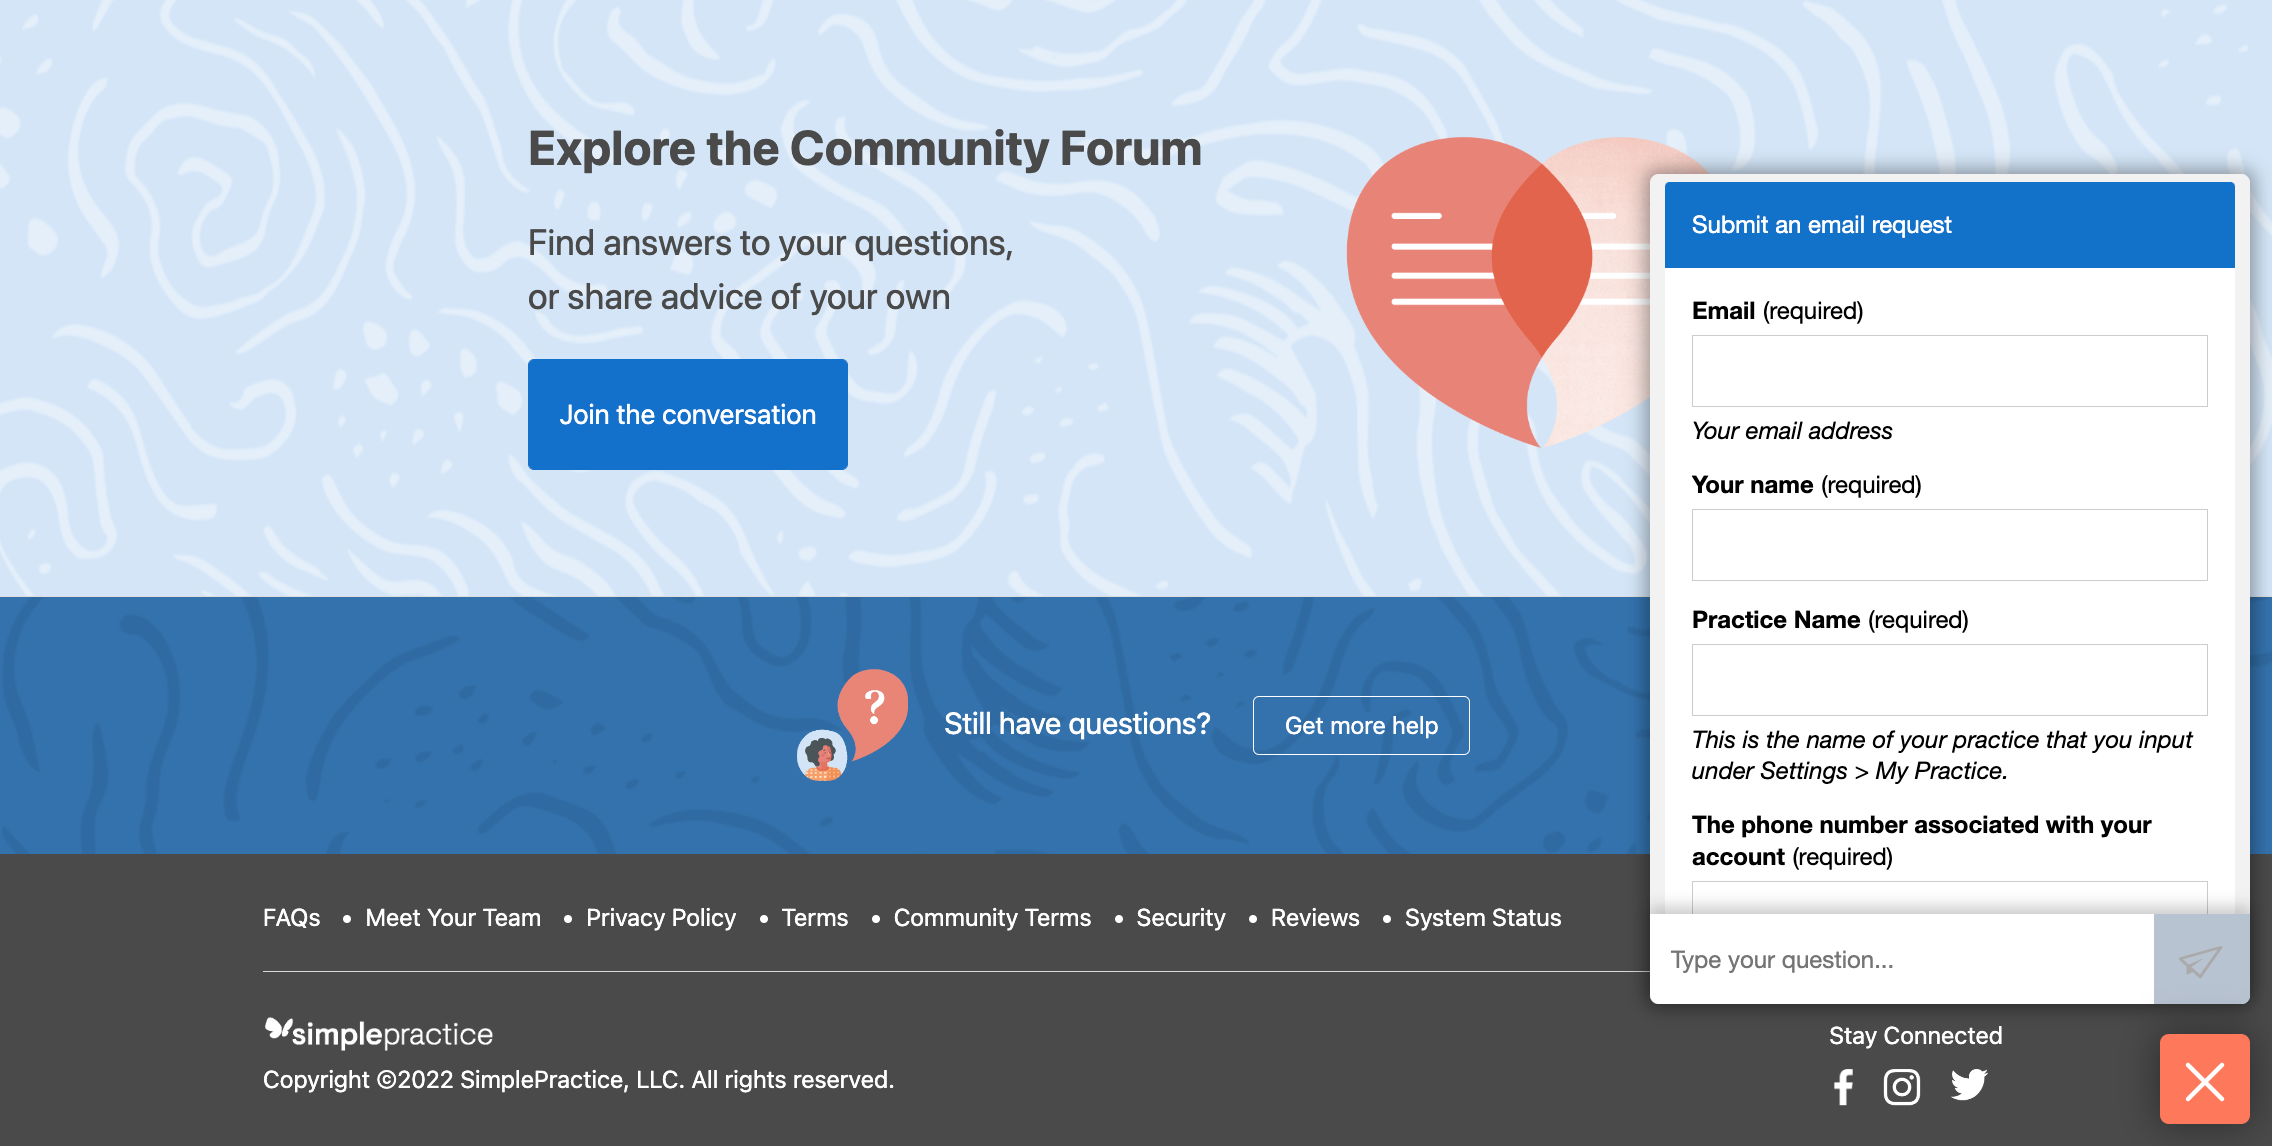Click the Get more help button
This screenshot has width=2272, height=1146.
(1360, 725)
